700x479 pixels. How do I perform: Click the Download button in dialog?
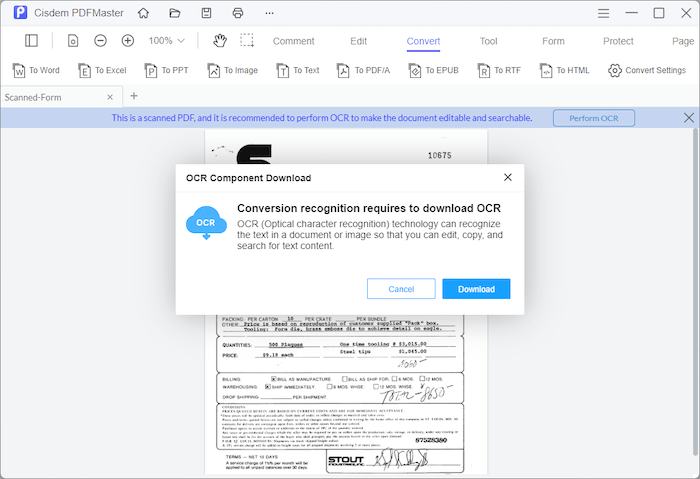[x=476, y=289]
